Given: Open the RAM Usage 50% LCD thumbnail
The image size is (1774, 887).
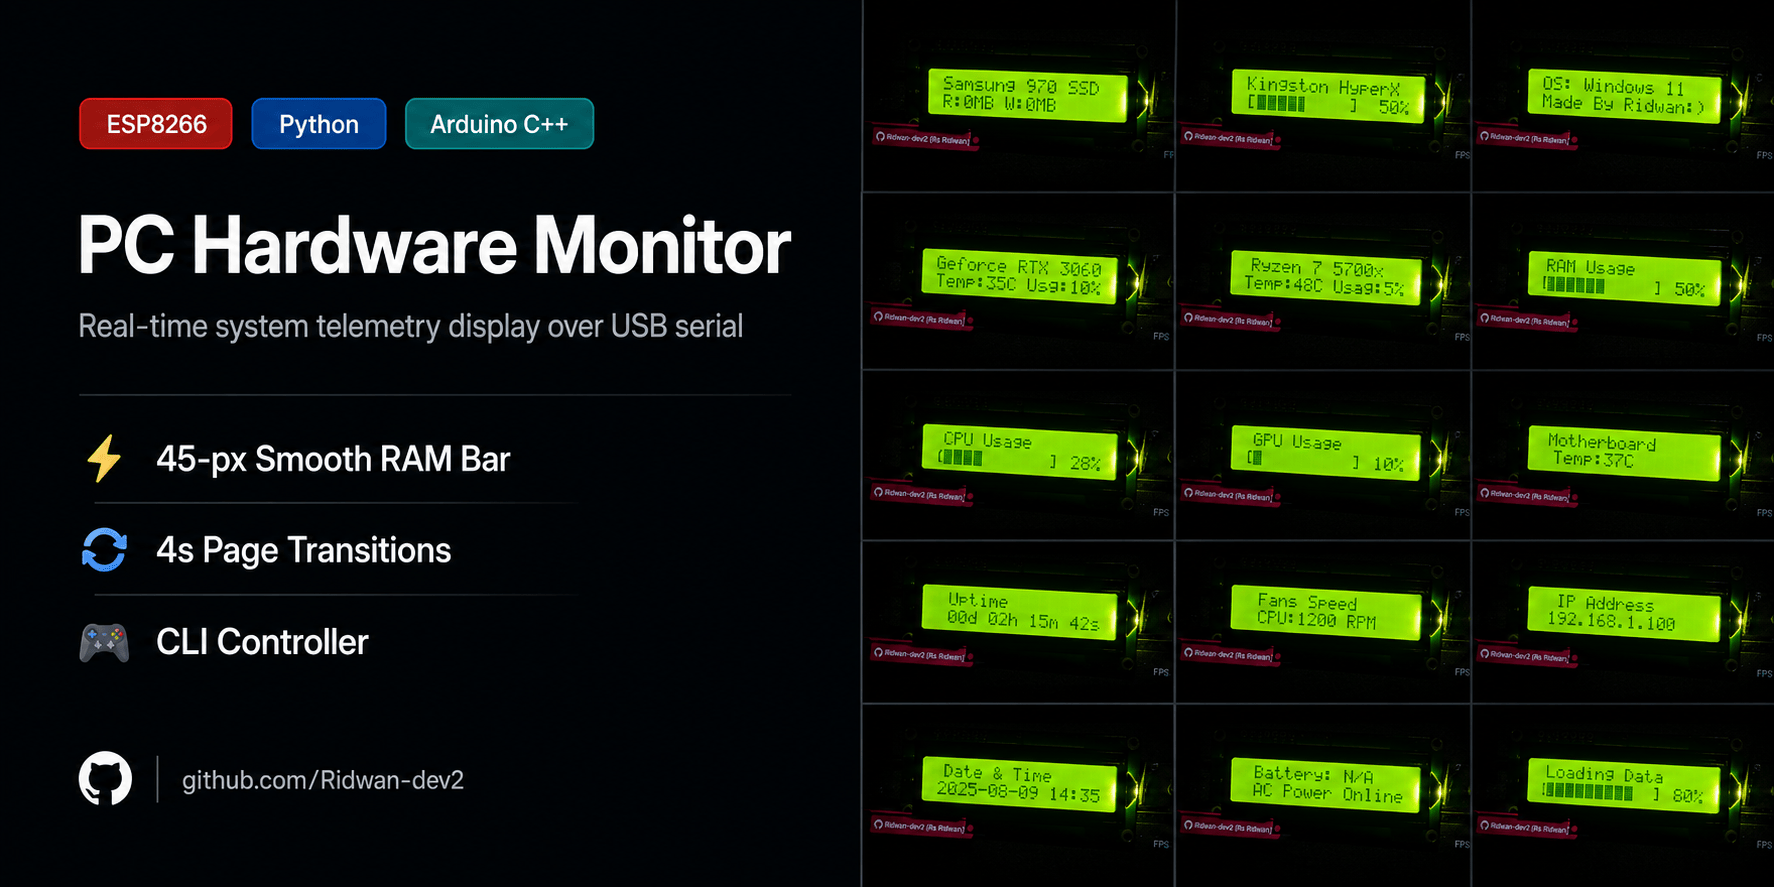Looking at the screenshot, I should tap(1624, 282).
